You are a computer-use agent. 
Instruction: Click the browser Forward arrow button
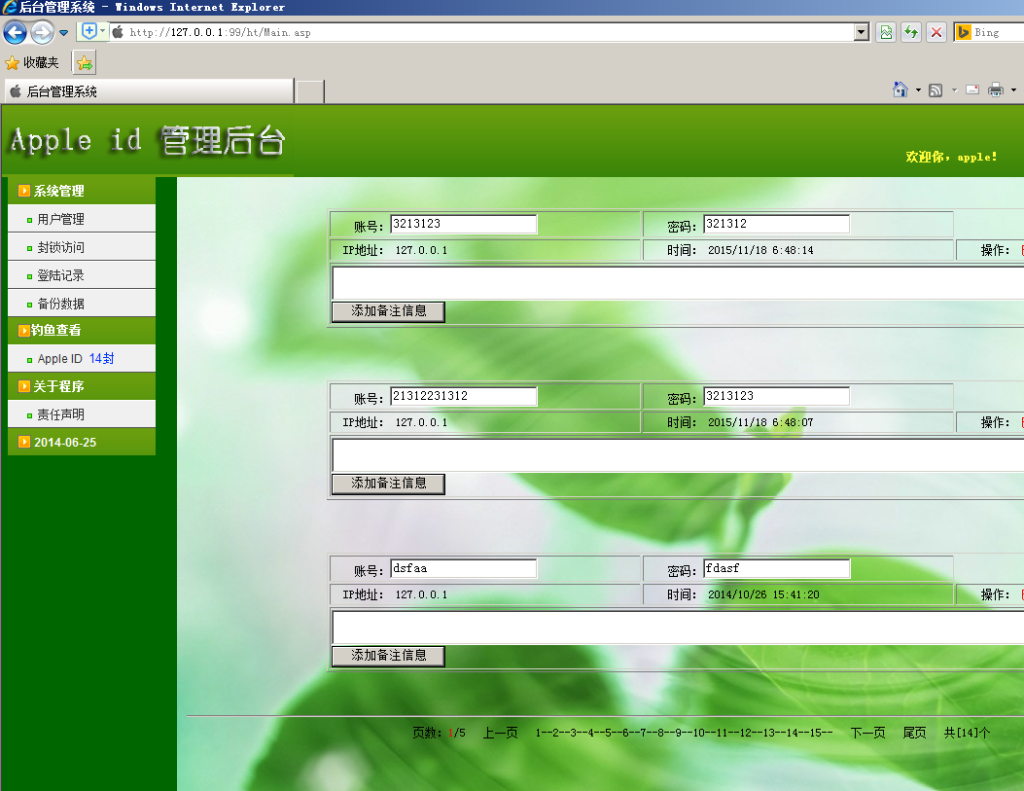click(x=42, y=32)
